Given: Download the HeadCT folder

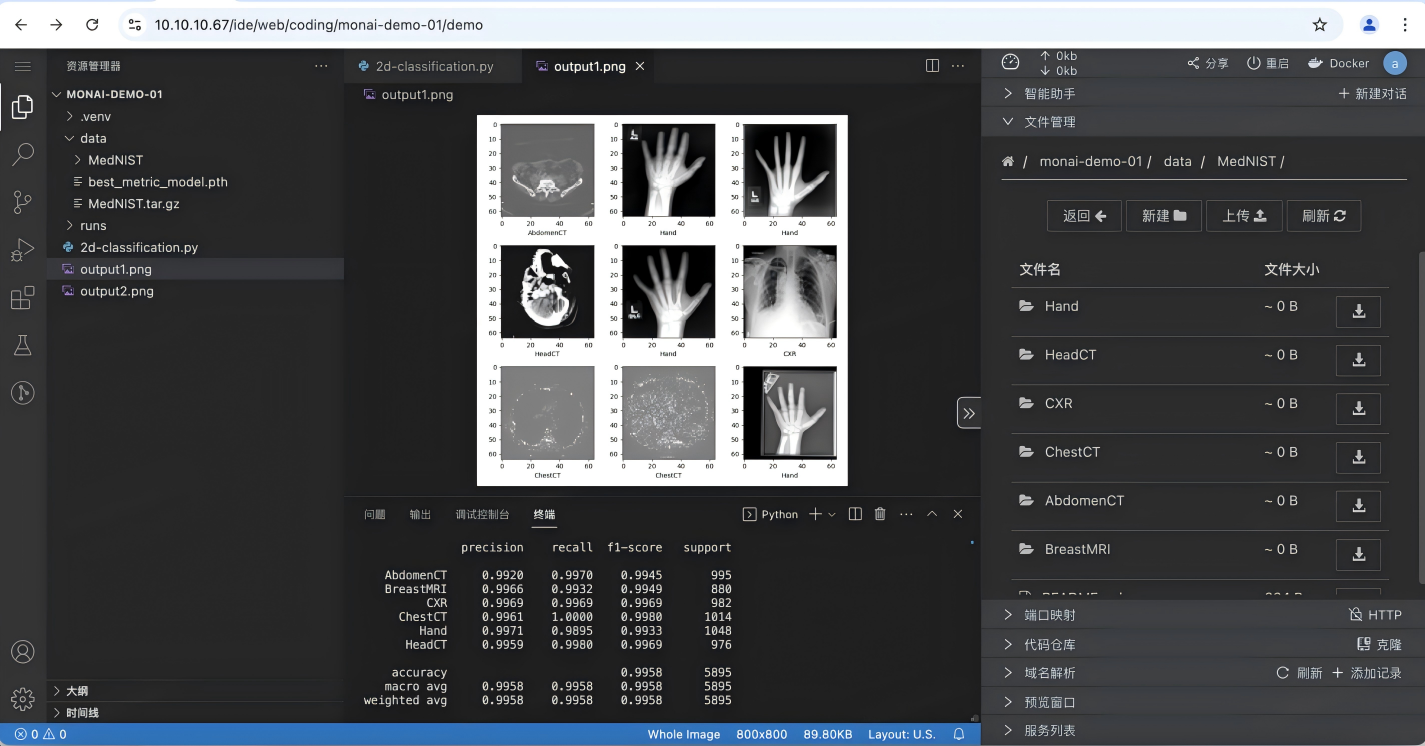Looking at the screenshot, I should tap(1358, 360).
